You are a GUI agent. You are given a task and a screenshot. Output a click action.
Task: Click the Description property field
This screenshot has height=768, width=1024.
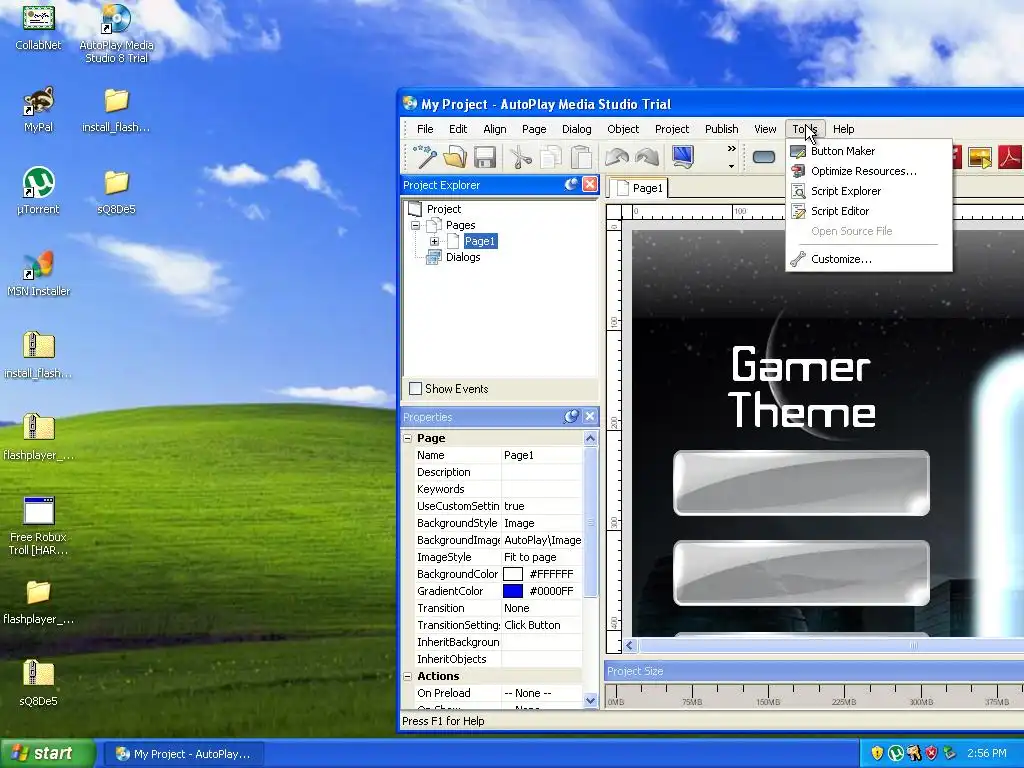pyautogui.click(x=541, y=472)
